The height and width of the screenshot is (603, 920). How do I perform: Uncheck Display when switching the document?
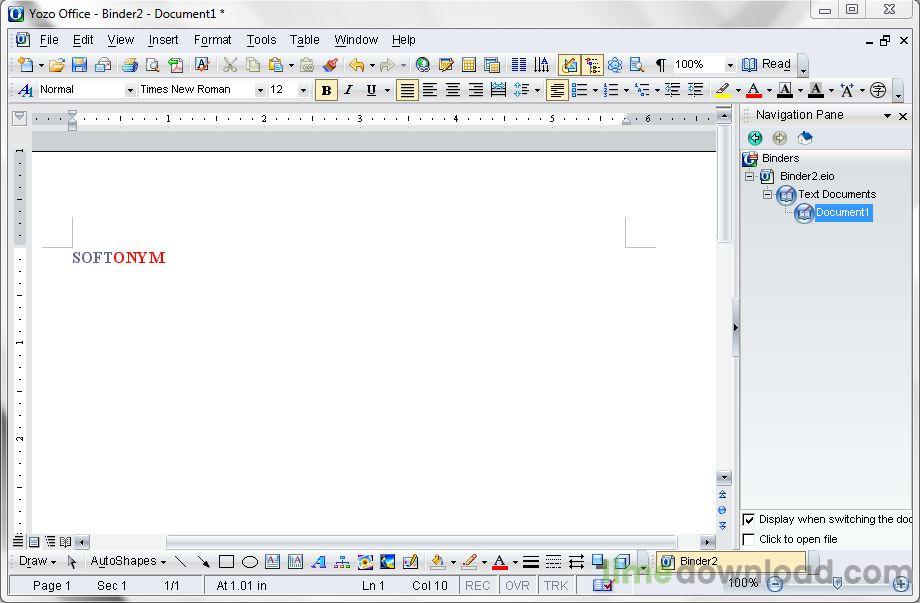748,520
